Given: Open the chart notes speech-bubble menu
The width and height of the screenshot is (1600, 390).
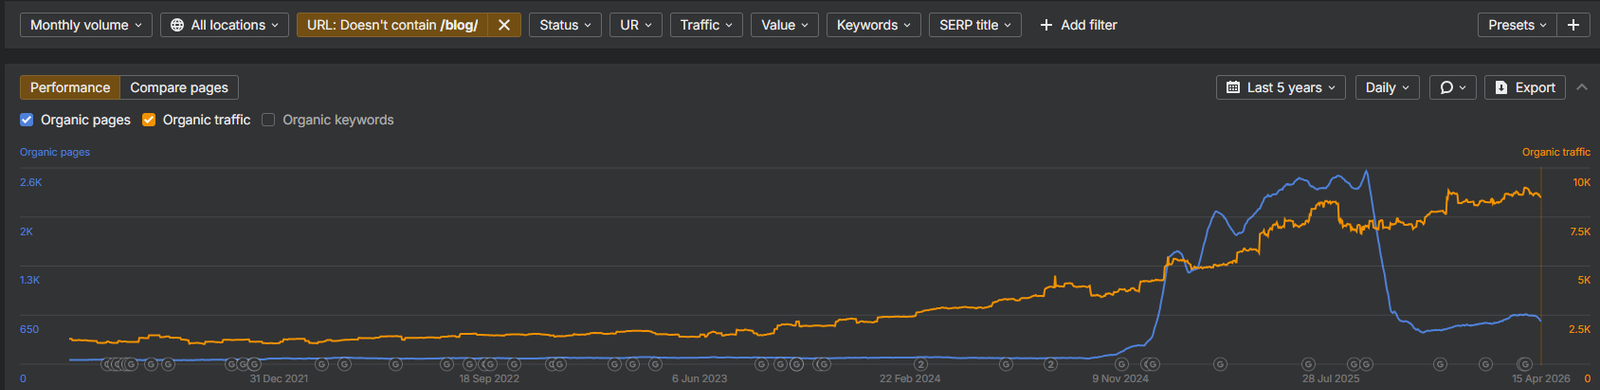Looking at the screenshot, I should 1453,88.
